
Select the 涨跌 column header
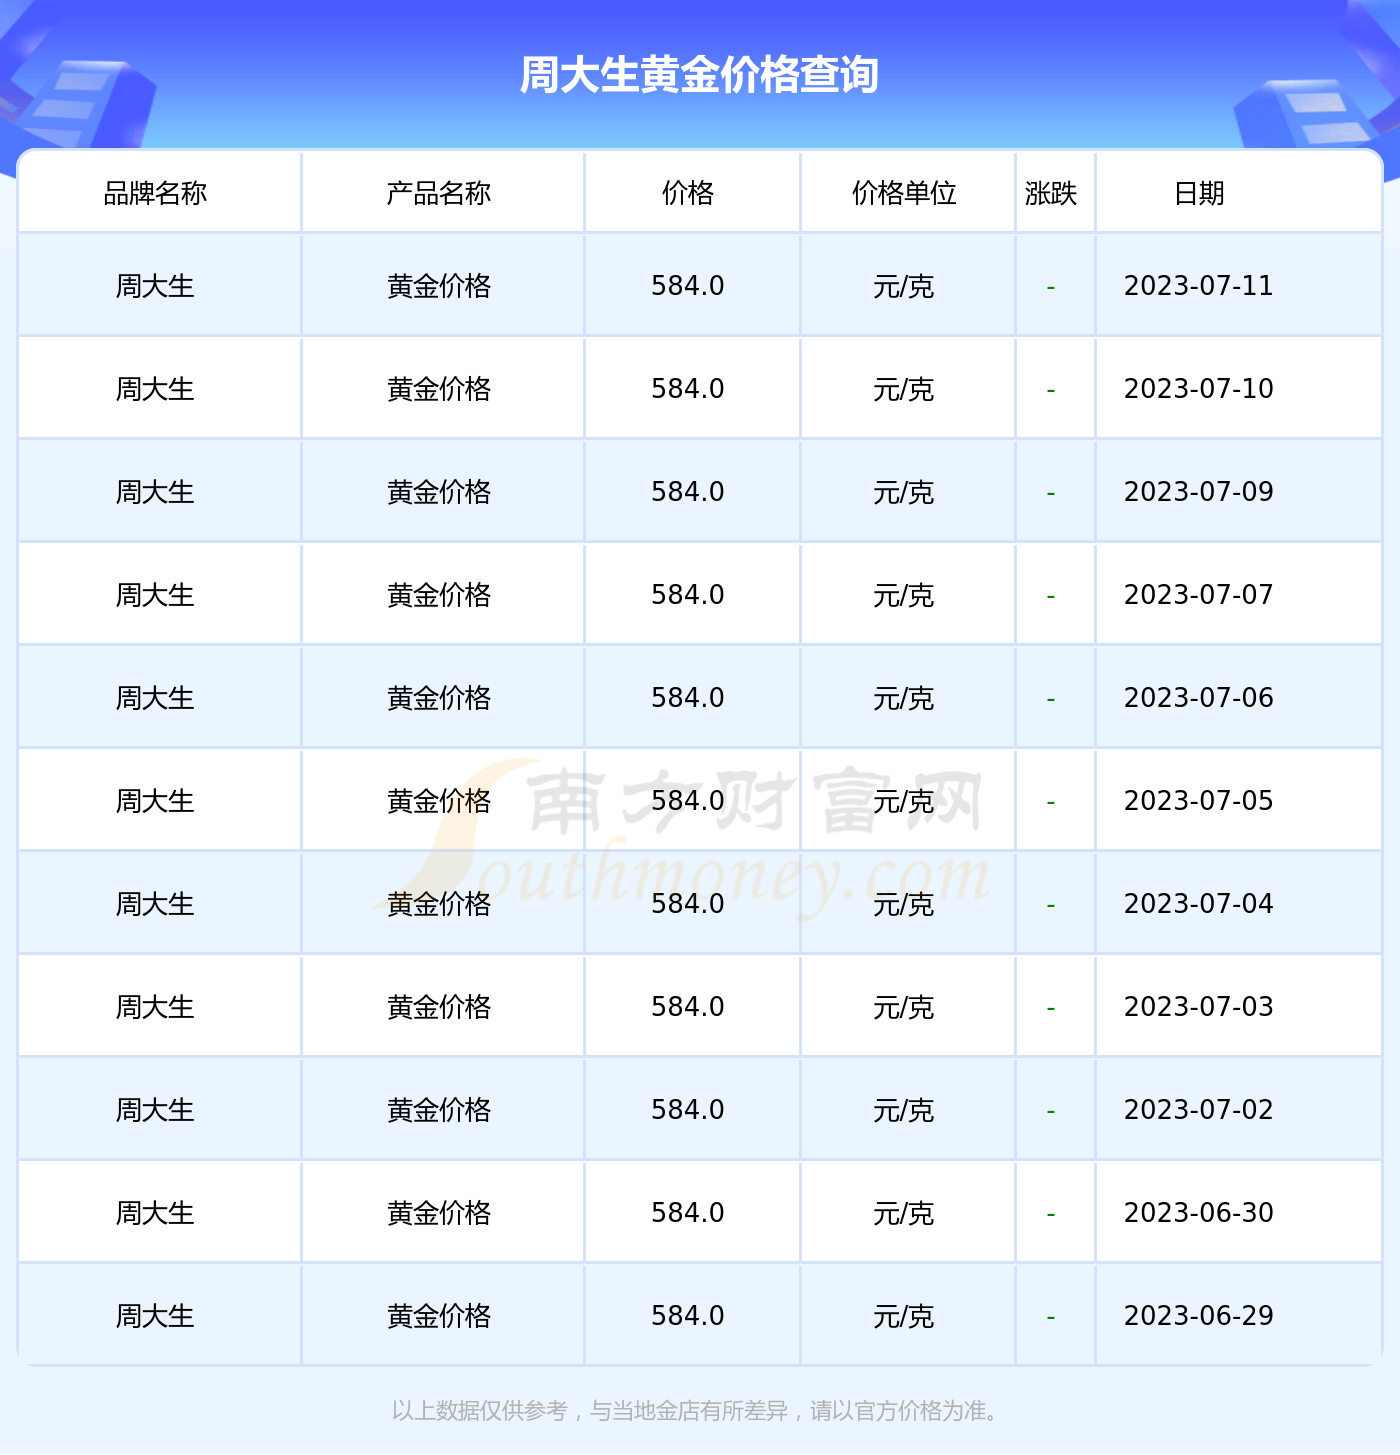click(1051, 193)
